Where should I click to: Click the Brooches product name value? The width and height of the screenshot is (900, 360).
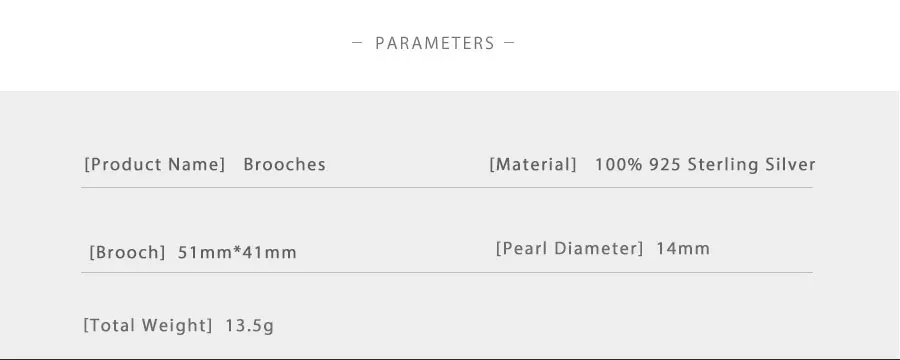(285, 165)
